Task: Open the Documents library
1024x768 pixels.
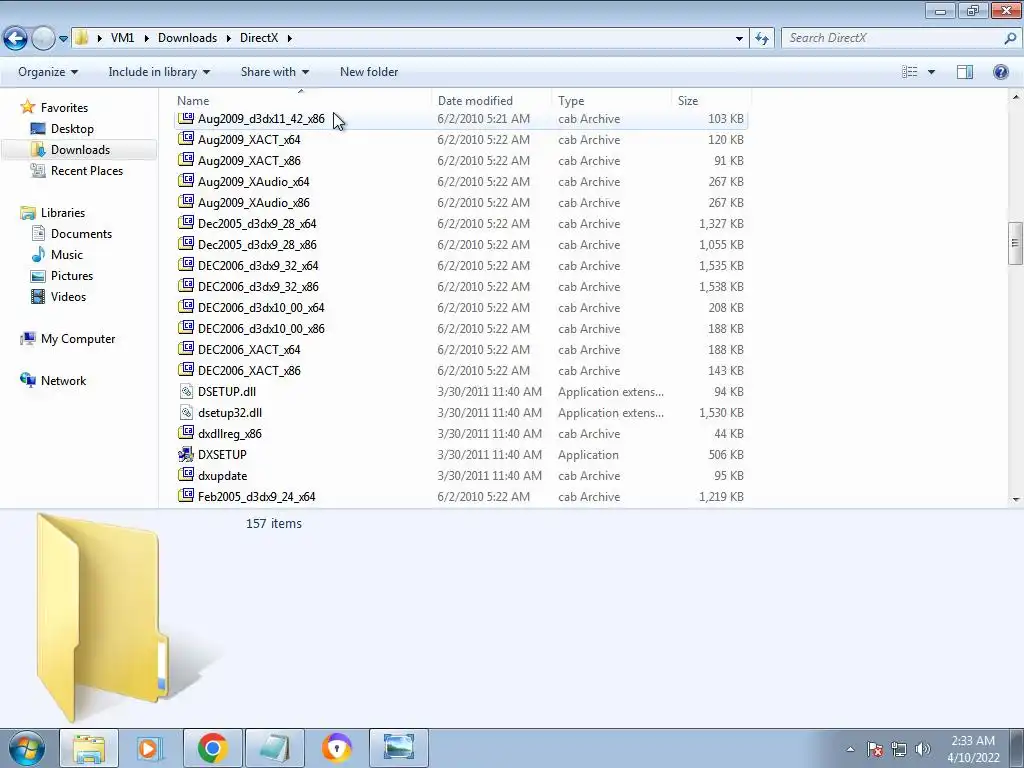Action: (x=81, y=234)
